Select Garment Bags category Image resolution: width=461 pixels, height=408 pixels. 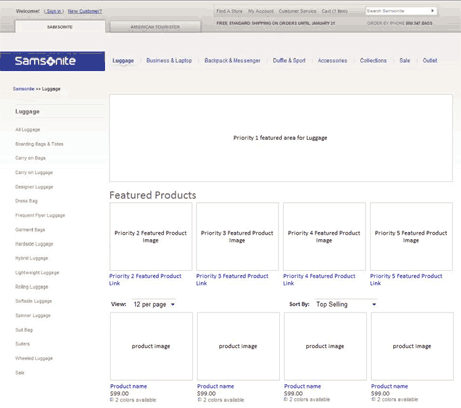click(30, 230)
